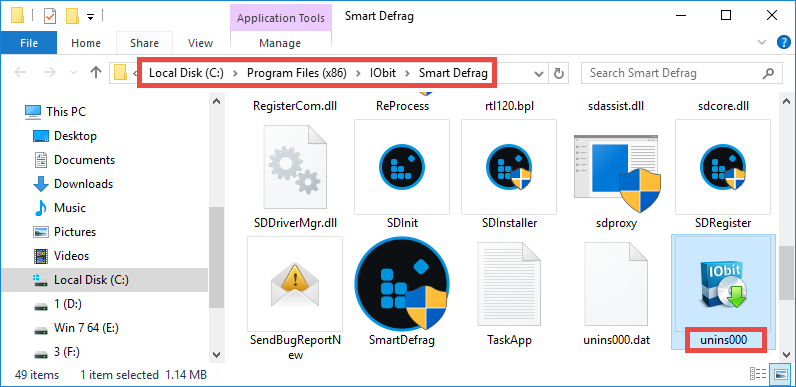Select the sdcore.dll file name
The width and height of the screenshot is (796, 387).
[723, 106]
